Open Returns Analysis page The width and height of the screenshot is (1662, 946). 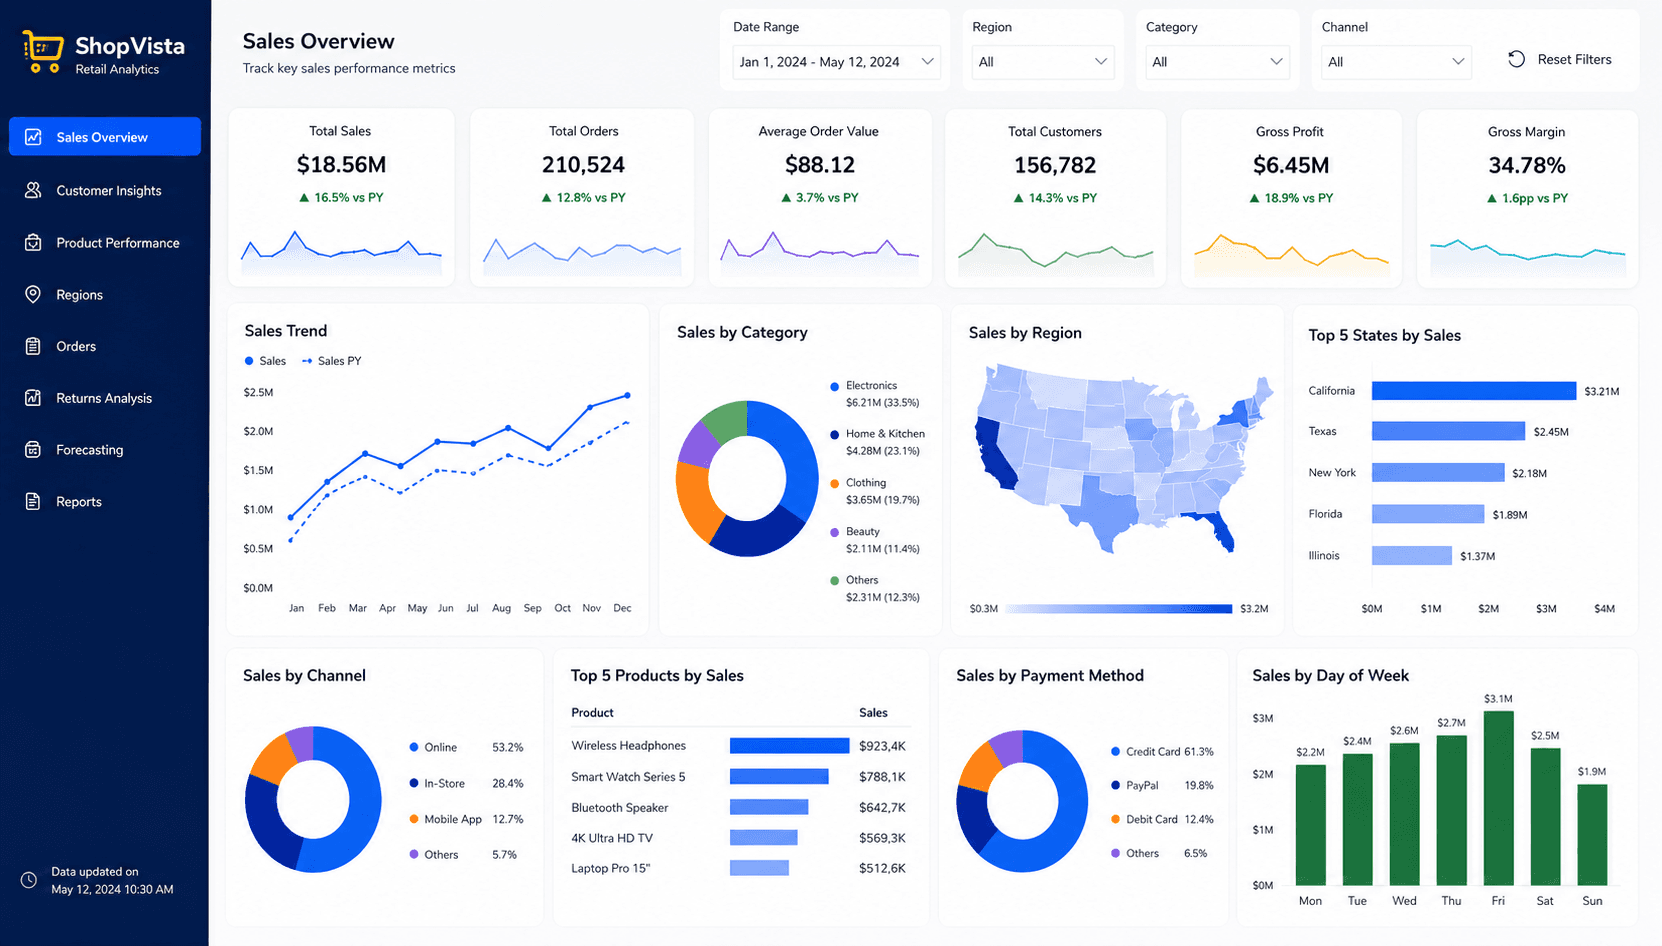point(105,398)
